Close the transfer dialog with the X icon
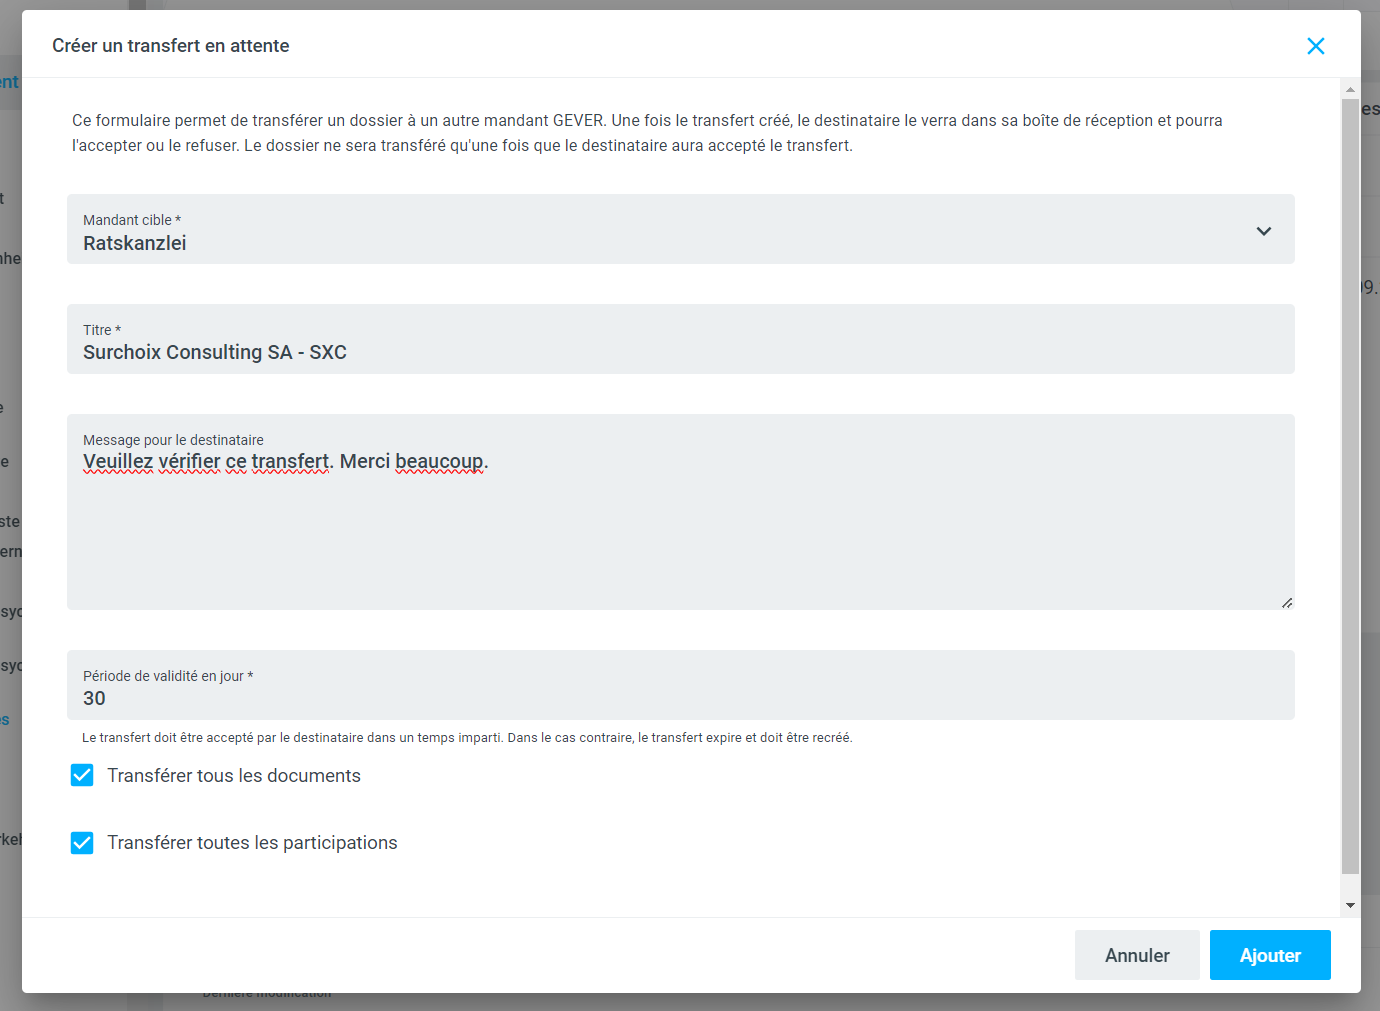1380x1011 pixels. click(1315, 46)
